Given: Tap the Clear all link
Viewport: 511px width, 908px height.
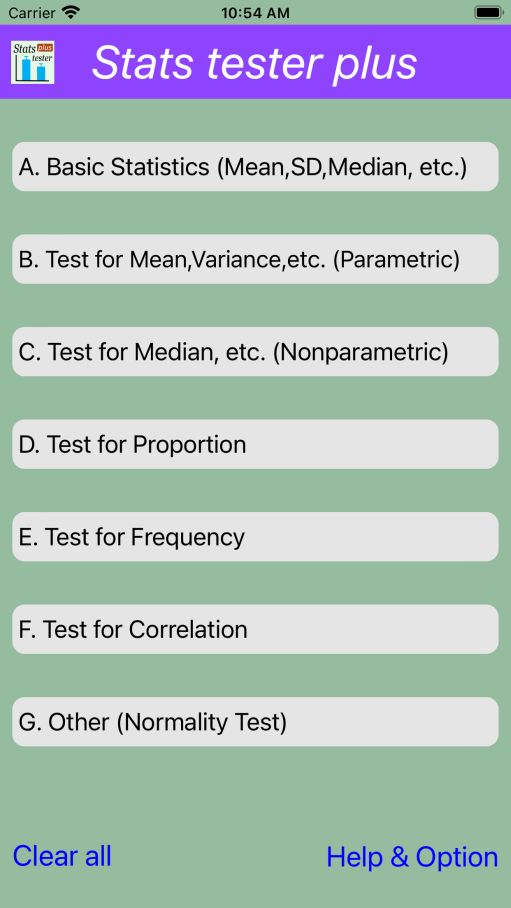Looking at the screenshot, I should [62, 856].
